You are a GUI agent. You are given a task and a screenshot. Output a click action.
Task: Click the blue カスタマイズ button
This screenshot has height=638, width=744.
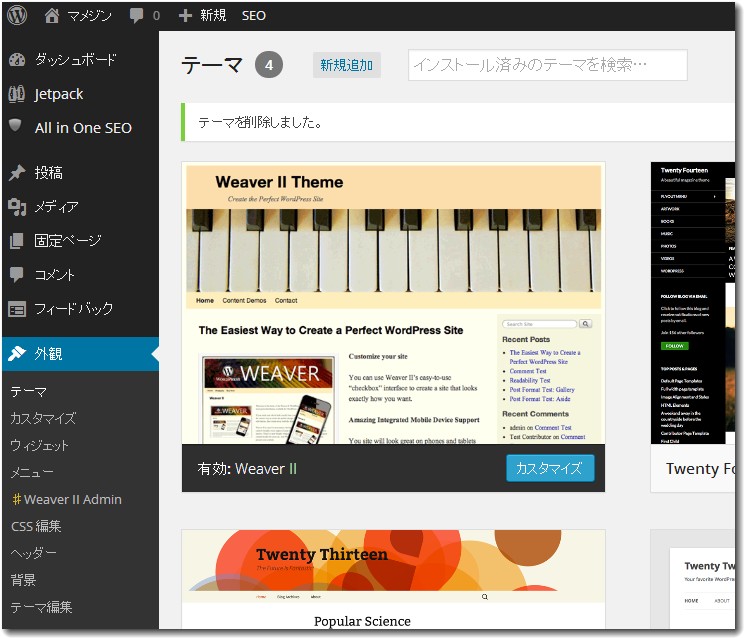(x=550, y=468)
